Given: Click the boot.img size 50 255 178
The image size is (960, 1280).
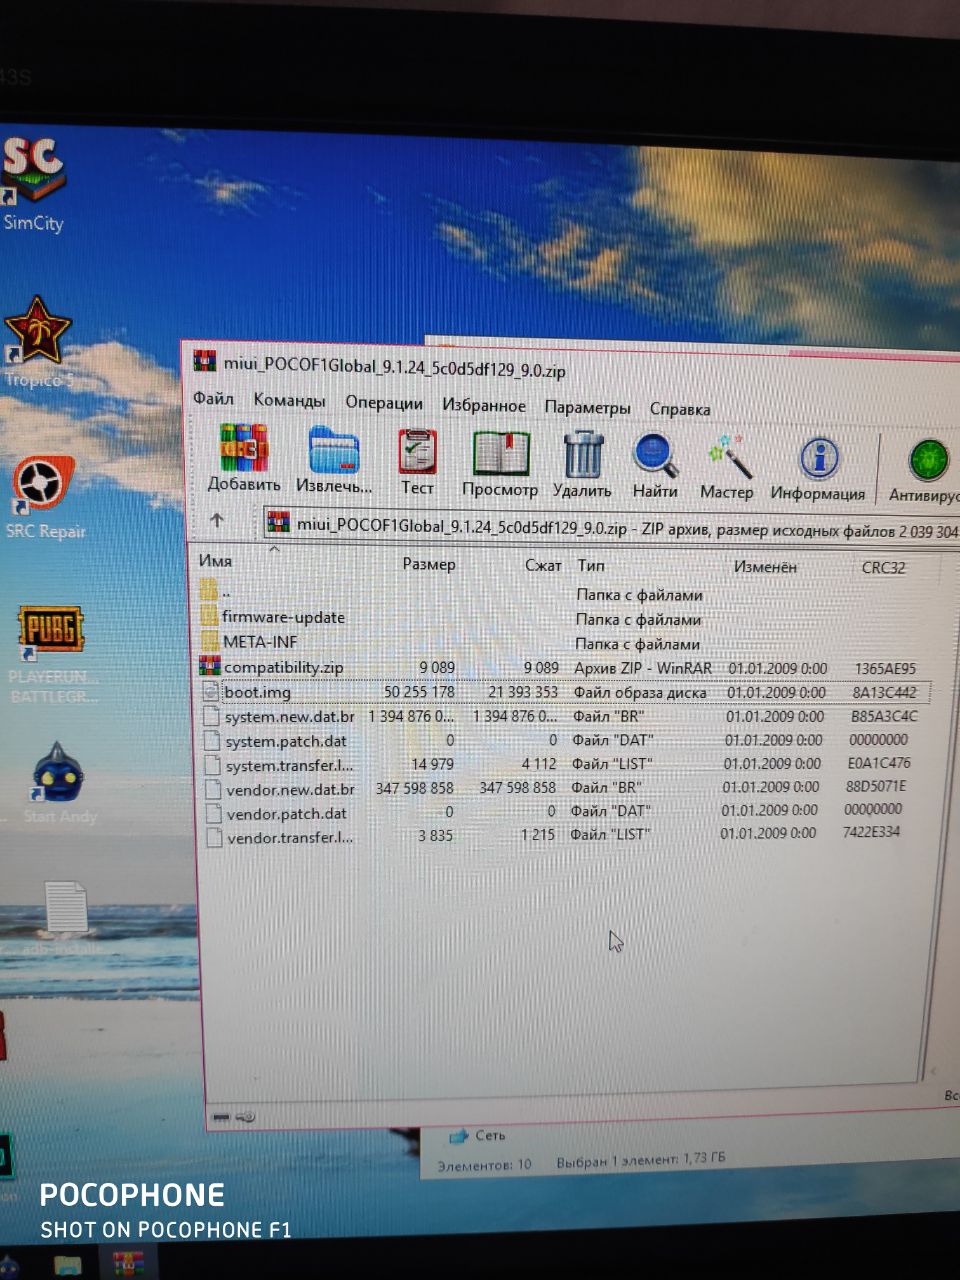Looking at the screenshot, I should tap(419, 691).
